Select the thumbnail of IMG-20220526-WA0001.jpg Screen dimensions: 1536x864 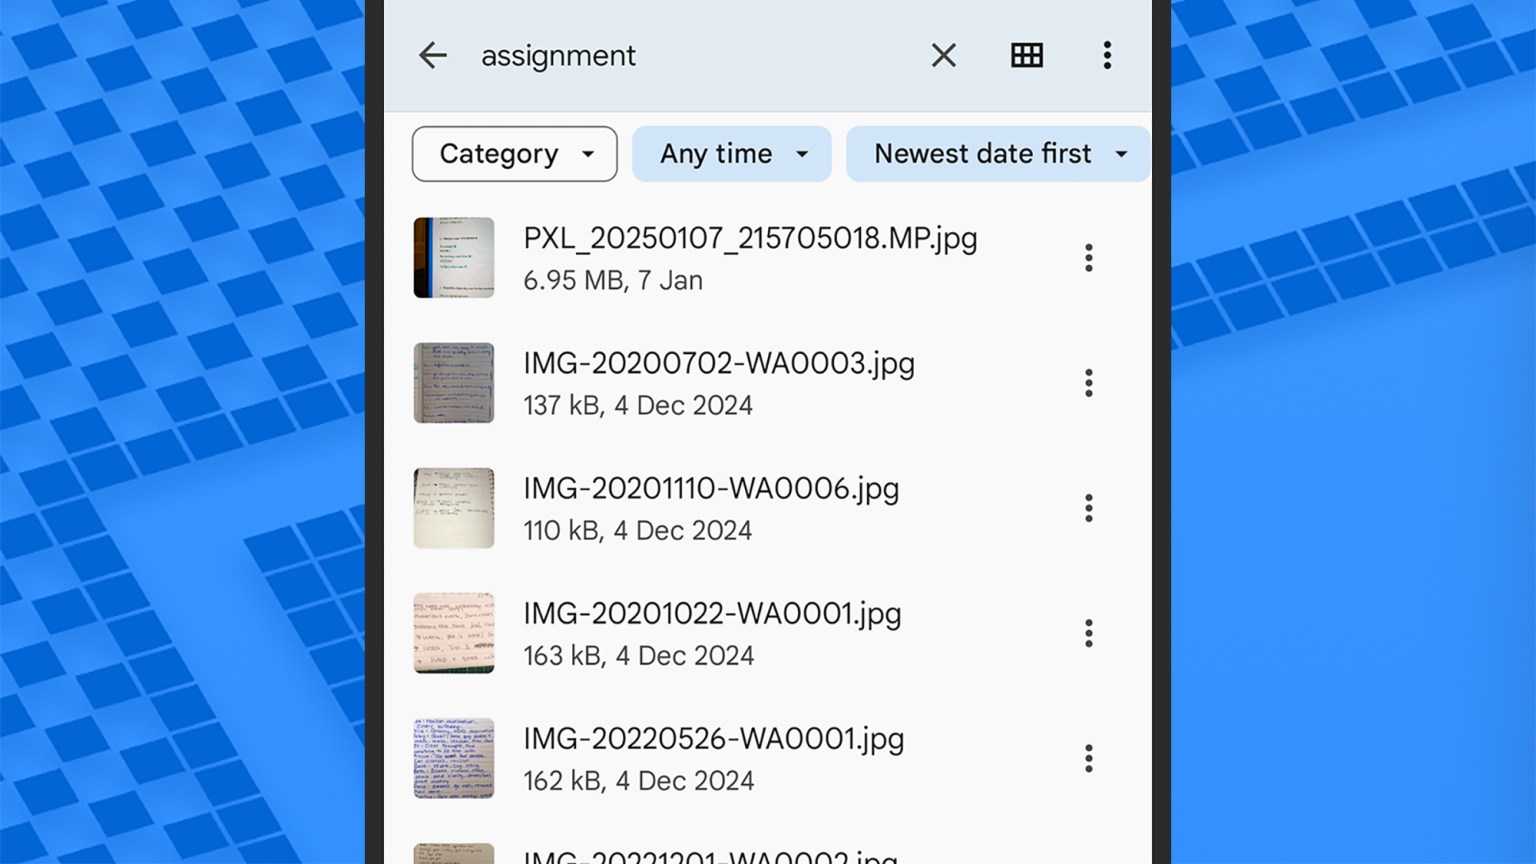453,758
